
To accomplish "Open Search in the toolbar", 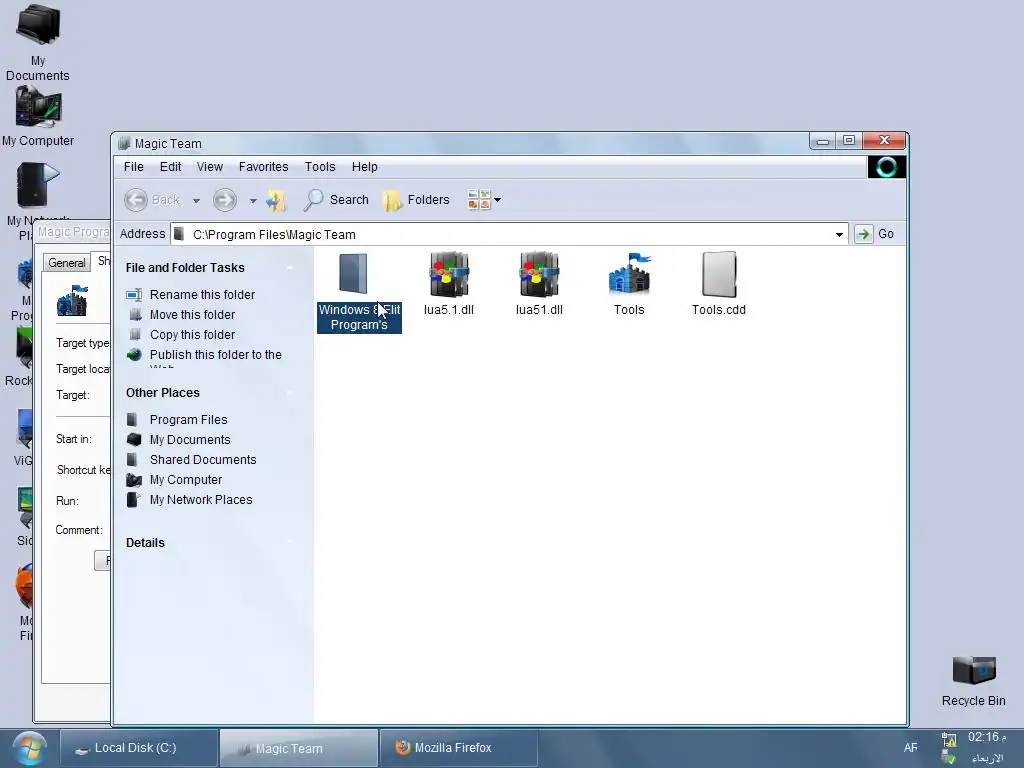I will point(336,200).
